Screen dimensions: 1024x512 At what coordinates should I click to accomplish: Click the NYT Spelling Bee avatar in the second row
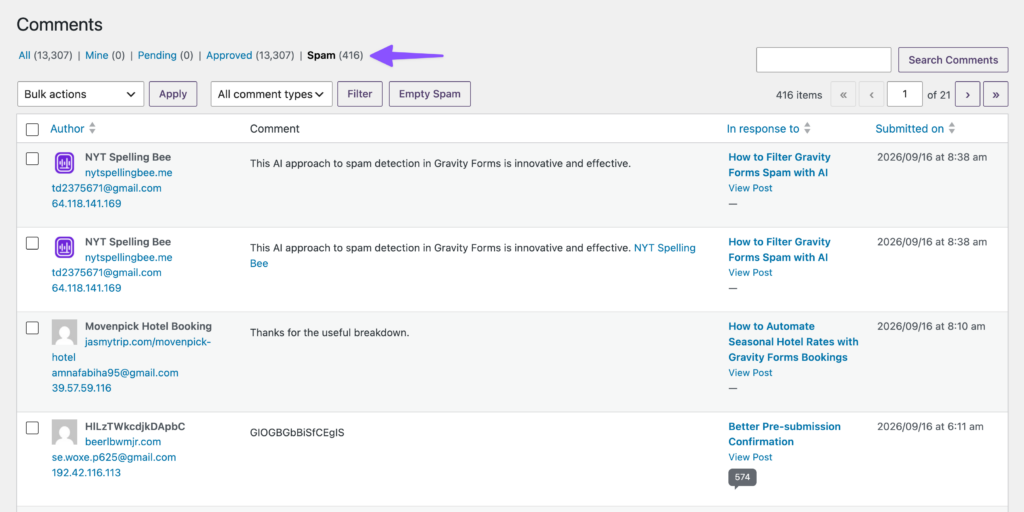click(64, 248)
